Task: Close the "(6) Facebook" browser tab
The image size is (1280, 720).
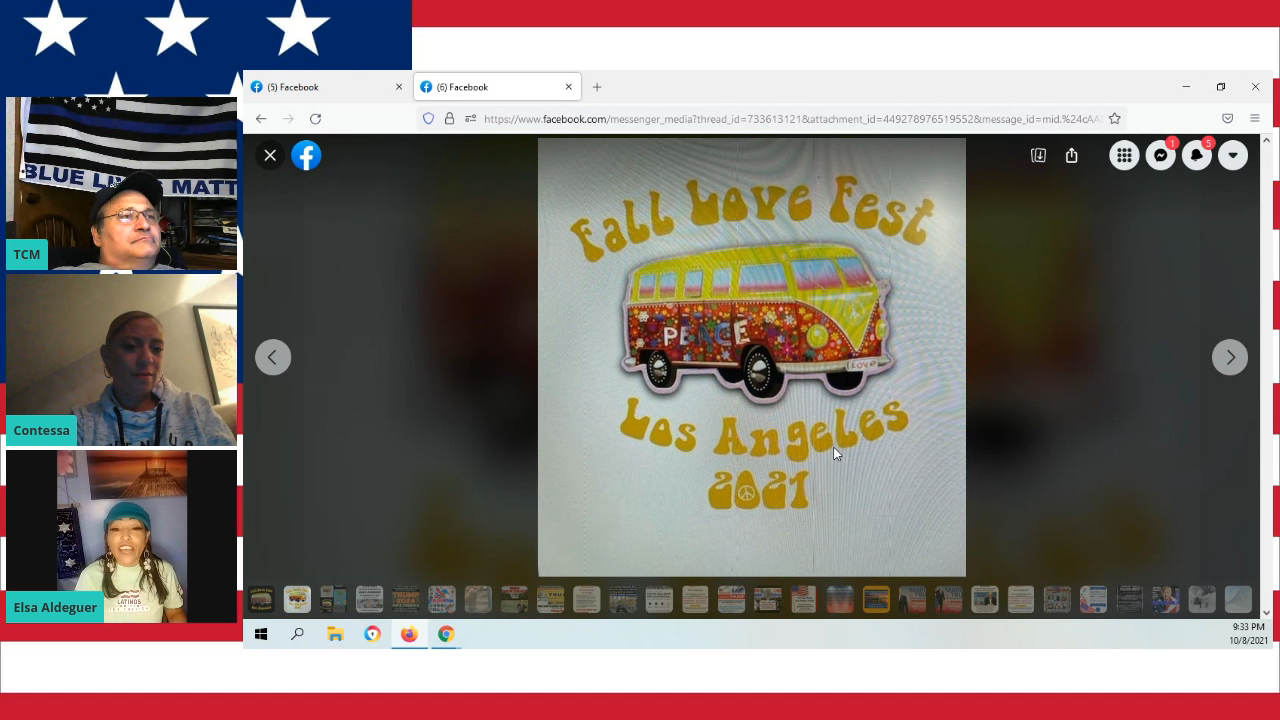Action: click(x=569, y=87)
